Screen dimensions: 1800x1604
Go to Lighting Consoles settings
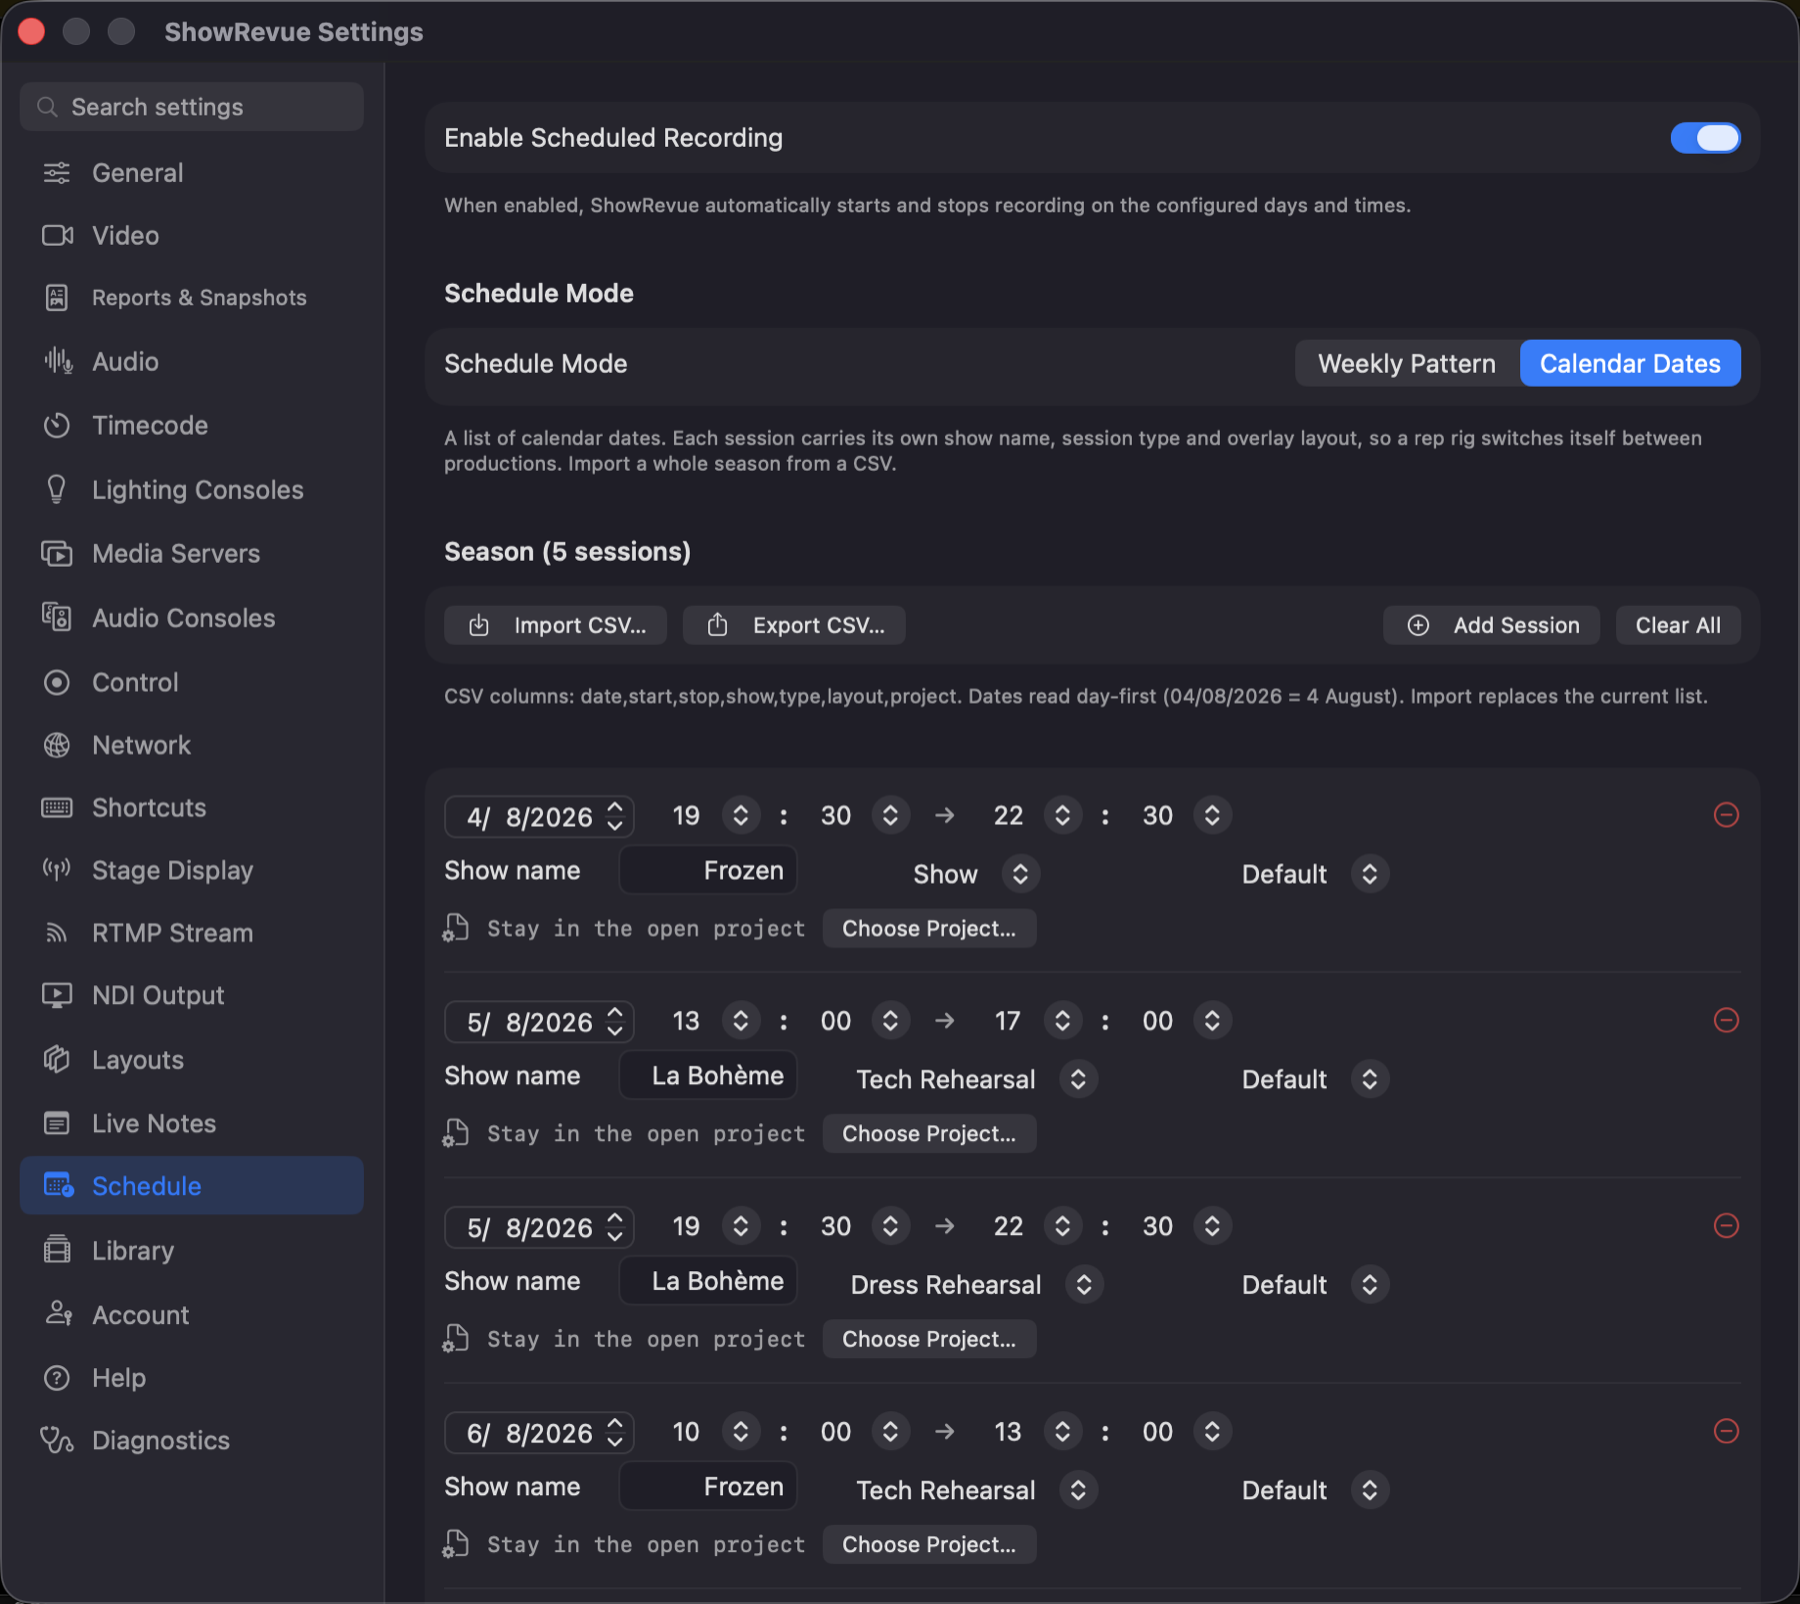click(197, 490)
